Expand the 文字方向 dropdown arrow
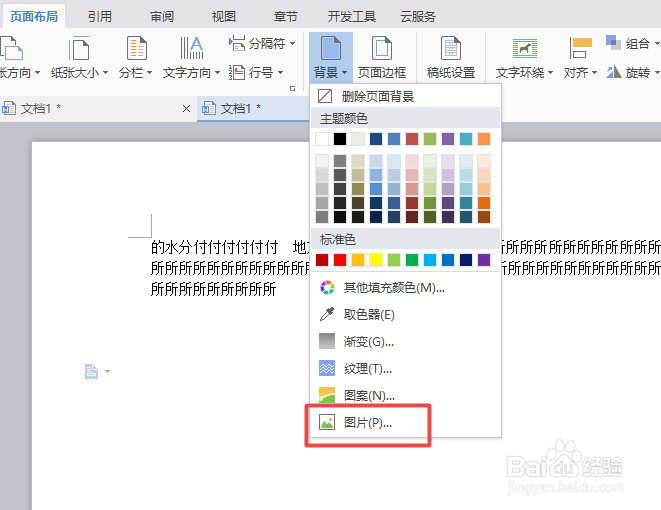This screenshot has width=661, height=510. click(218, 72)
